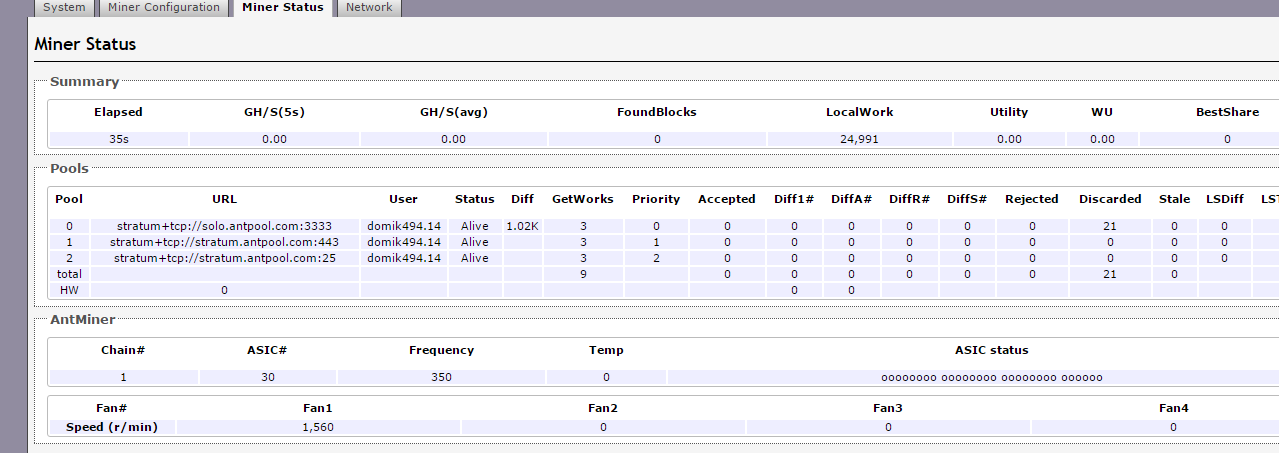1279x453 pixels.
Task: Click the Summary section label
Action: 84,82
